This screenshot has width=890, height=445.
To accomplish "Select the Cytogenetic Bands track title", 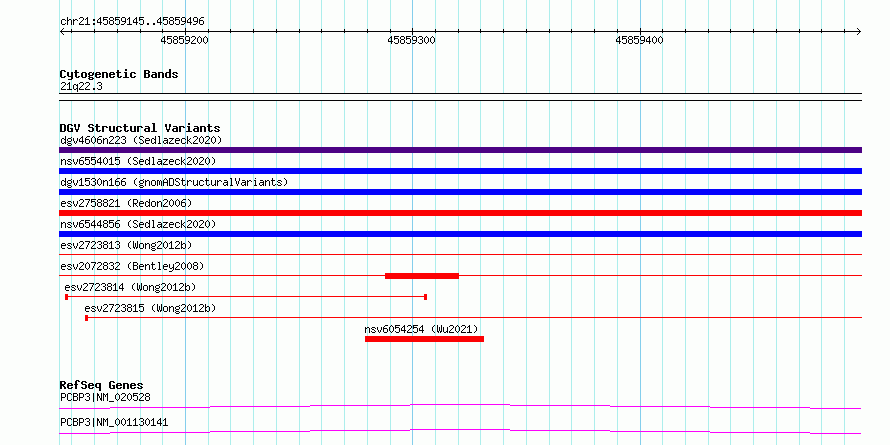I will (x=119, y=74).
